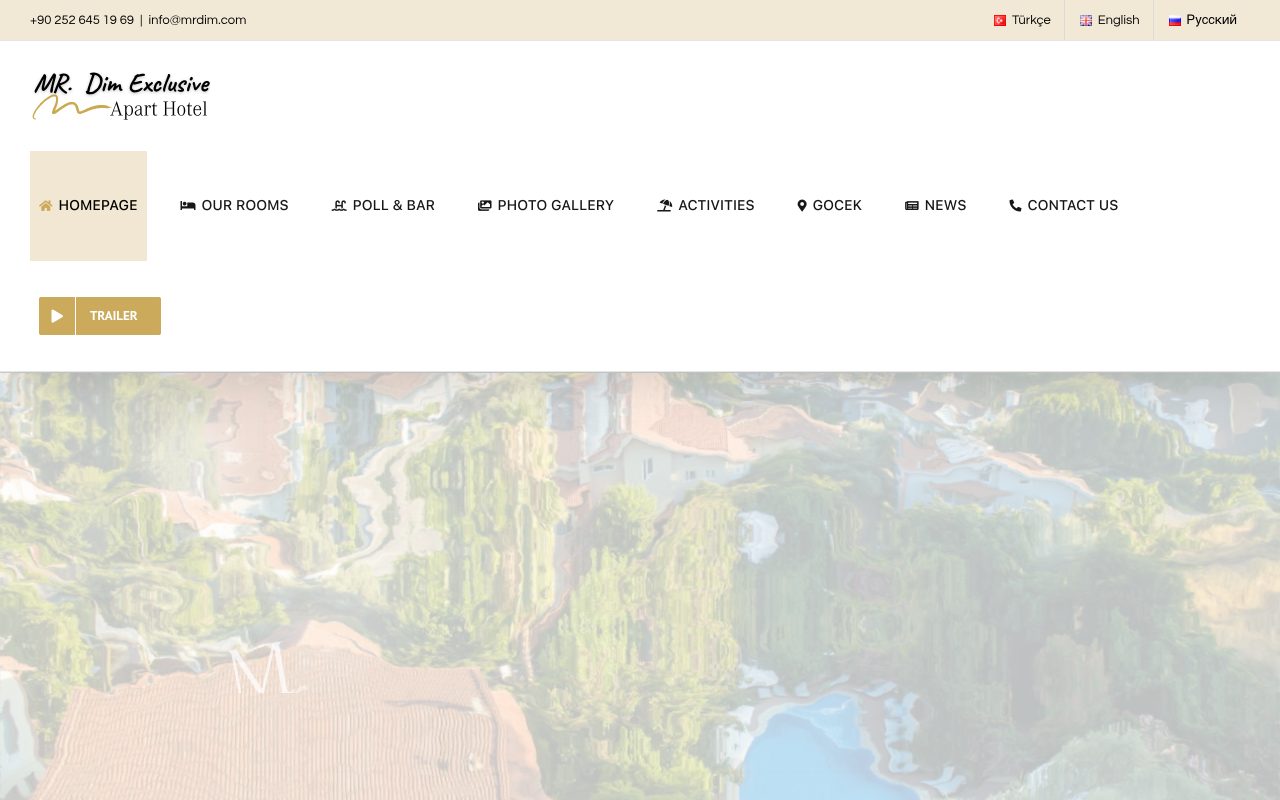The height and width of the screenshot is (800, 1280).
Task: Click the Turkish flag icon
Action: pyautogui.click(x=1000, y=20)
